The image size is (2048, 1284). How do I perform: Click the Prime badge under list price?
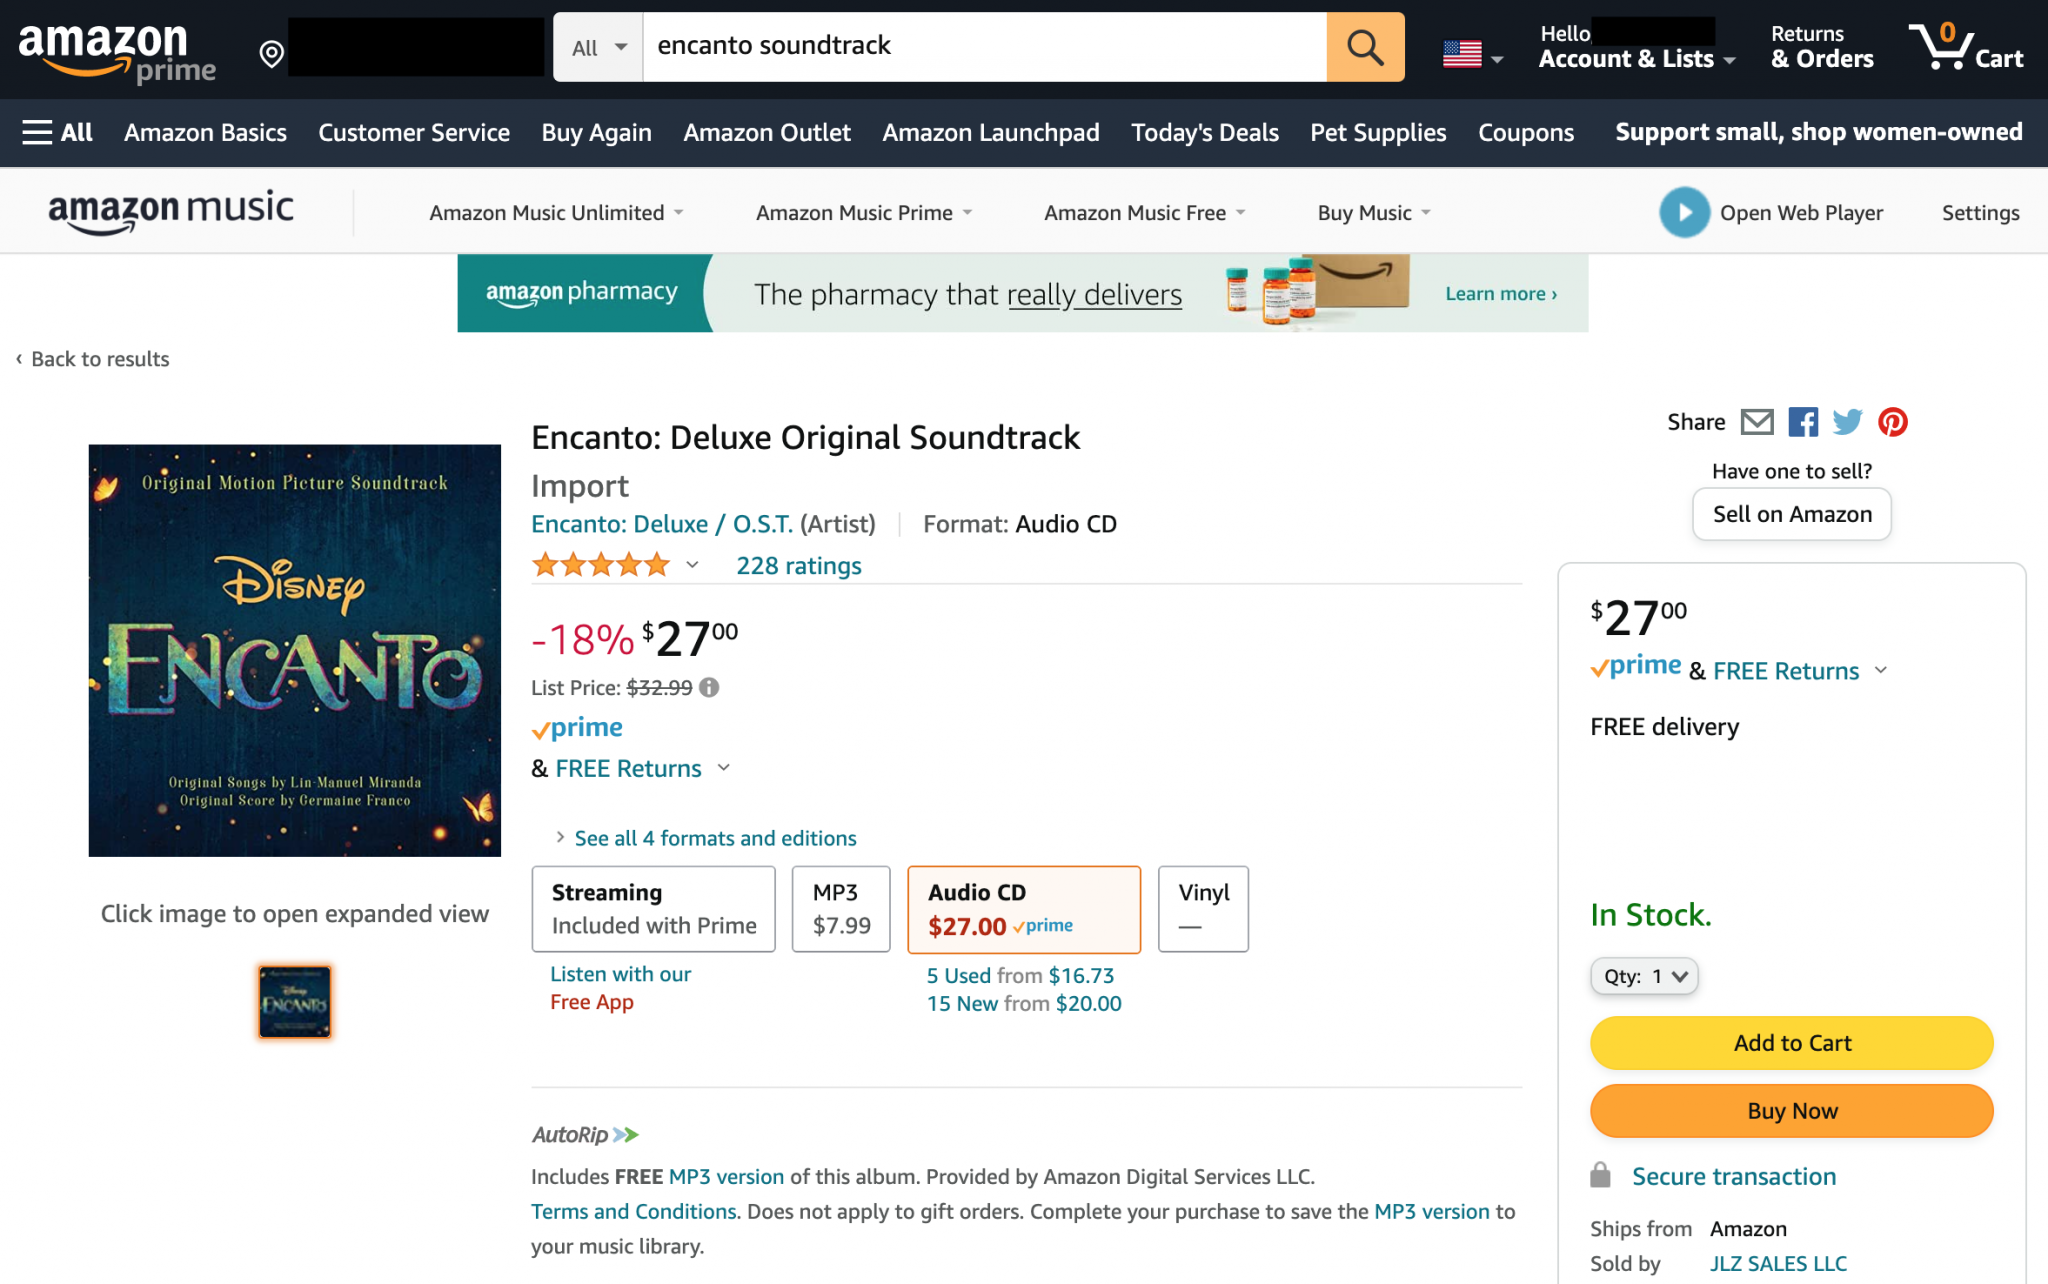tap(577, 728)
